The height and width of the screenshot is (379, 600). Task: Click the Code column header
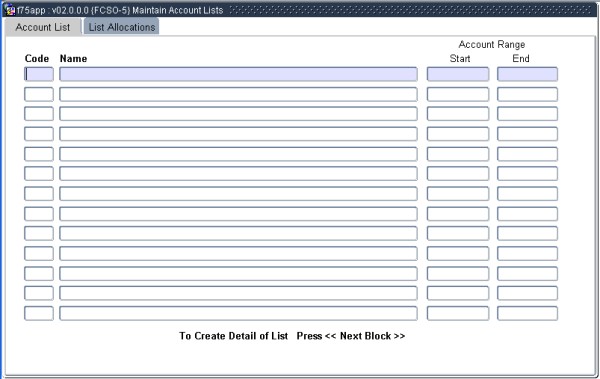tap(37, 59)
